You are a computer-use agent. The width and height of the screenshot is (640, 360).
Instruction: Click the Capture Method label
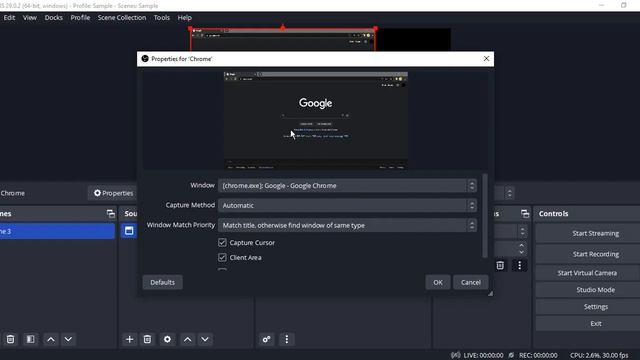tap(190, 205)
